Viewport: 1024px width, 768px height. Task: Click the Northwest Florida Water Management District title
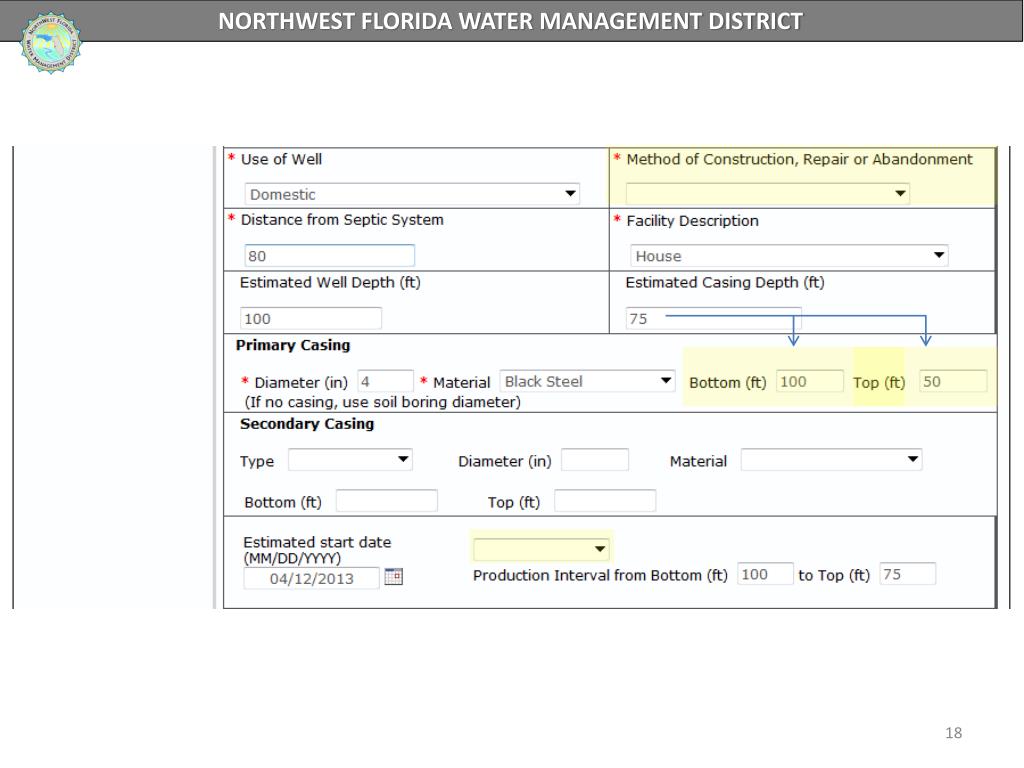(x=510, y=21)
